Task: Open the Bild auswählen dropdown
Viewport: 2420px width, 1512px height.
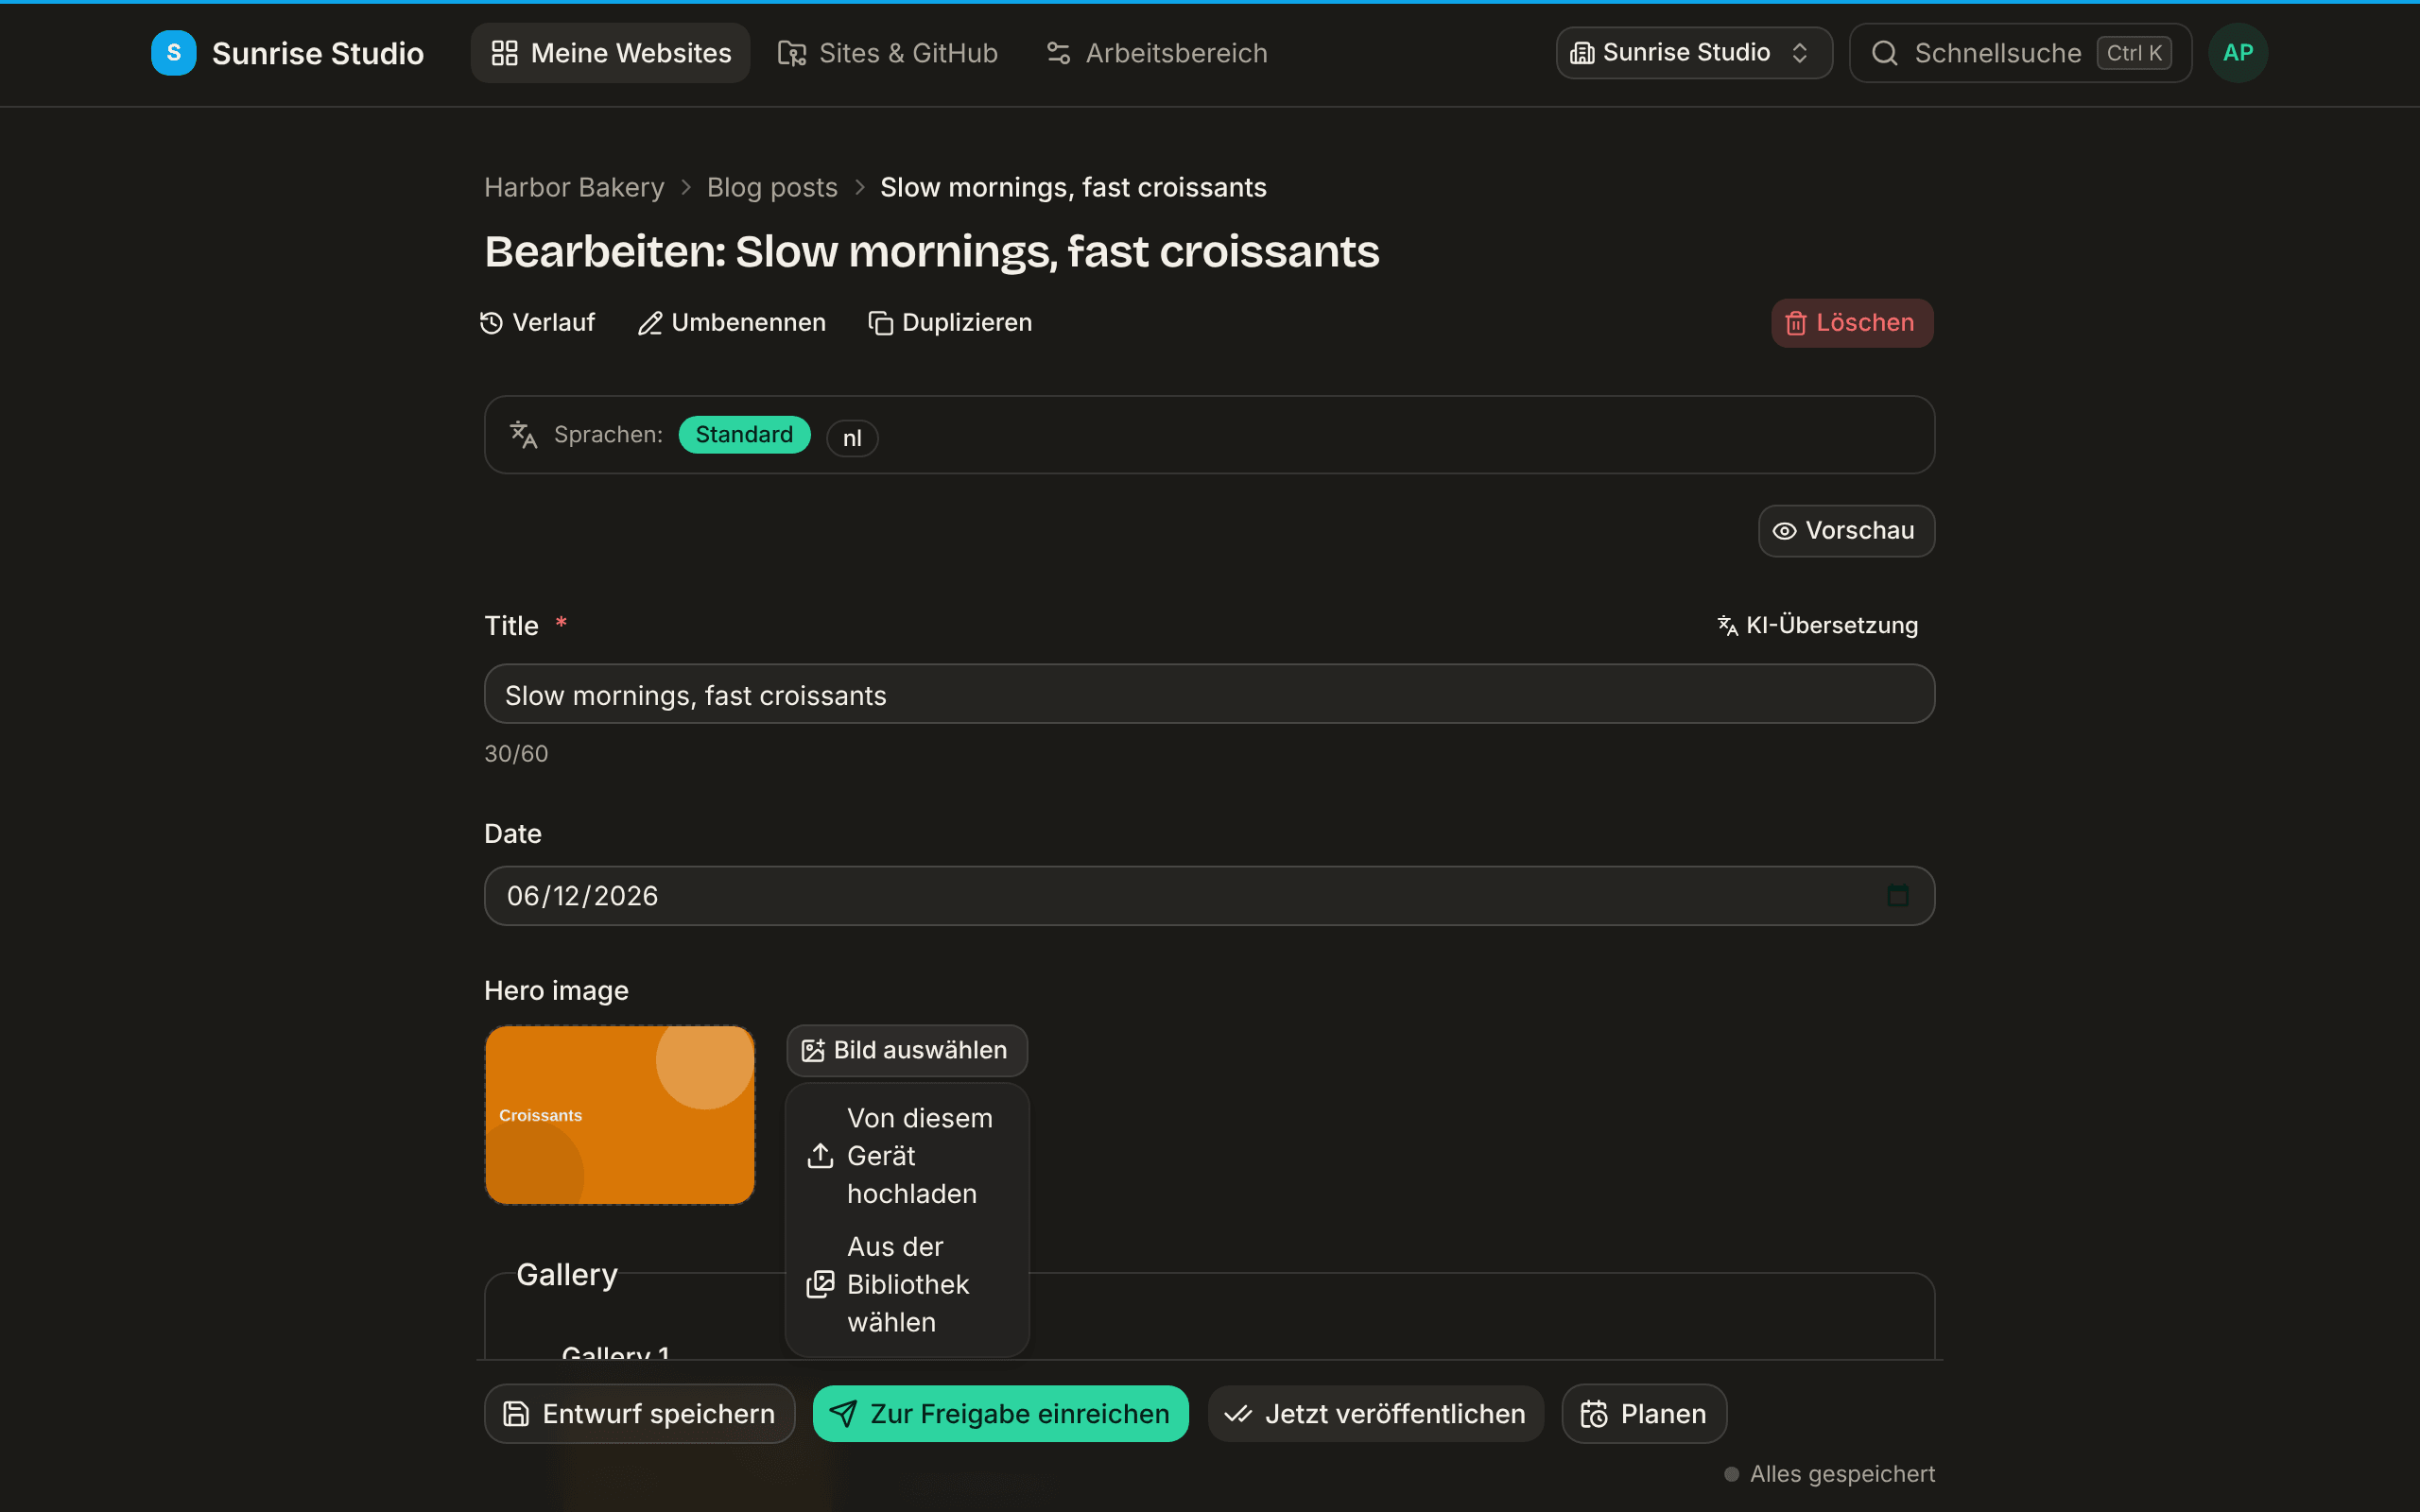Action: (907, 1050)
